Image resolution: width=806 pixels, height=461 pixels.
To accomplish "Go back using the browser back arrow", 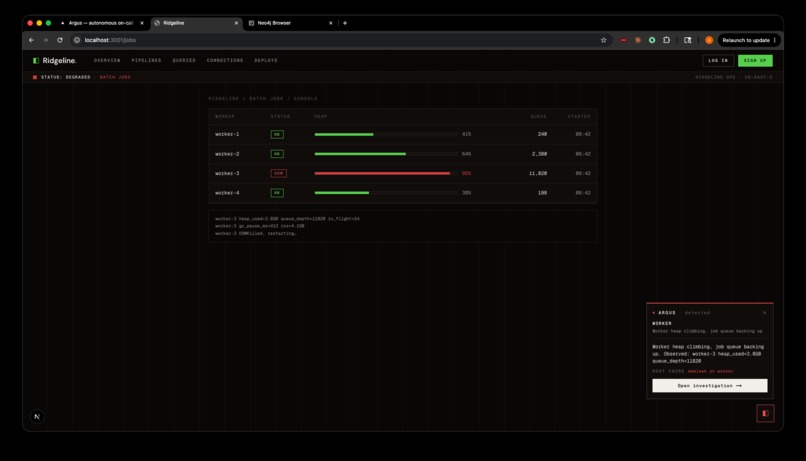I will point(31,40).
